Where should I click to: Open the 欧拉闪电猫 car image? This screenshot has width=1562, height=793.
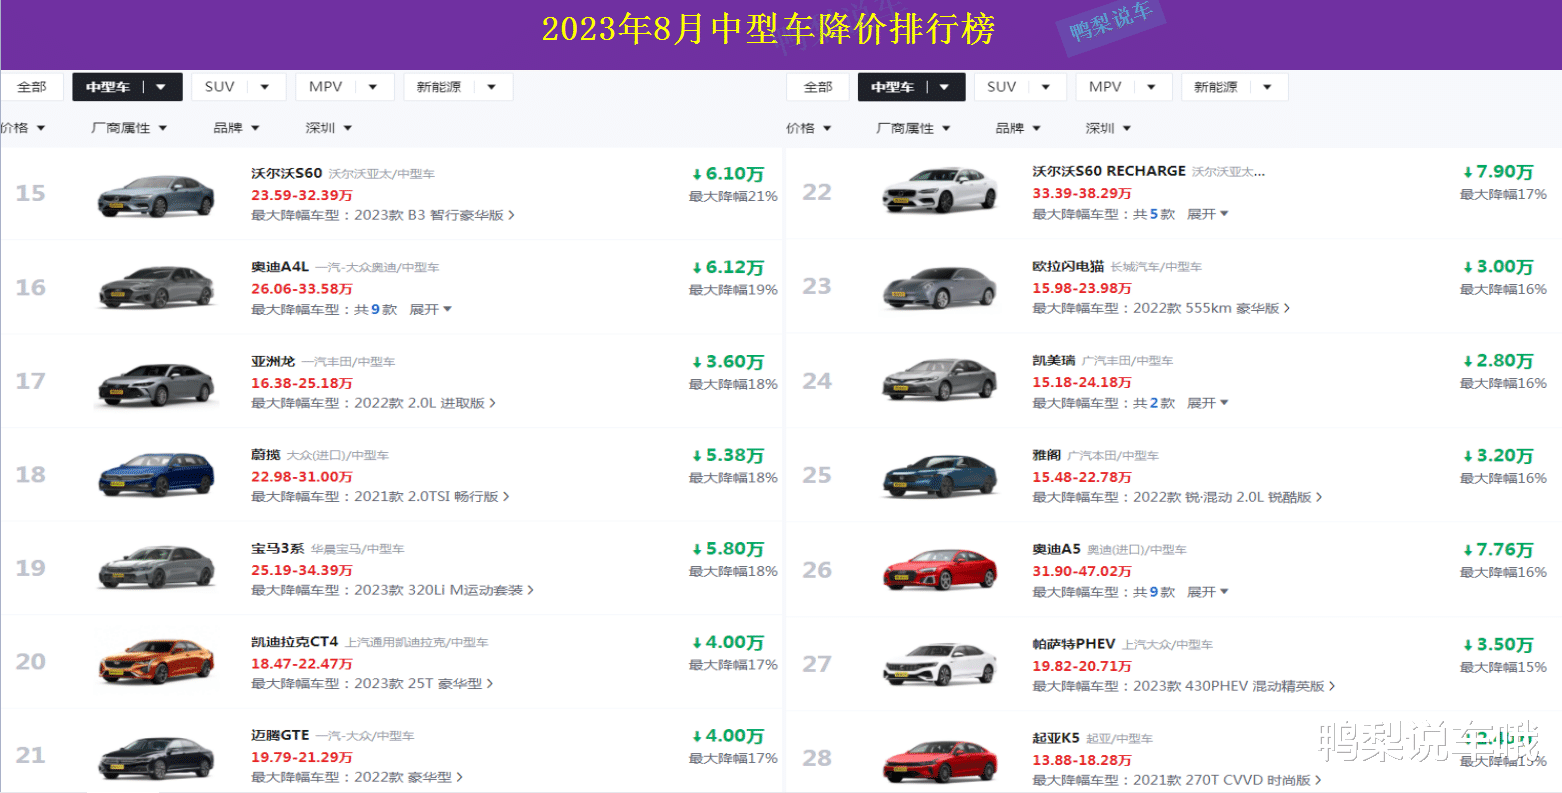(x=940, y=287)
